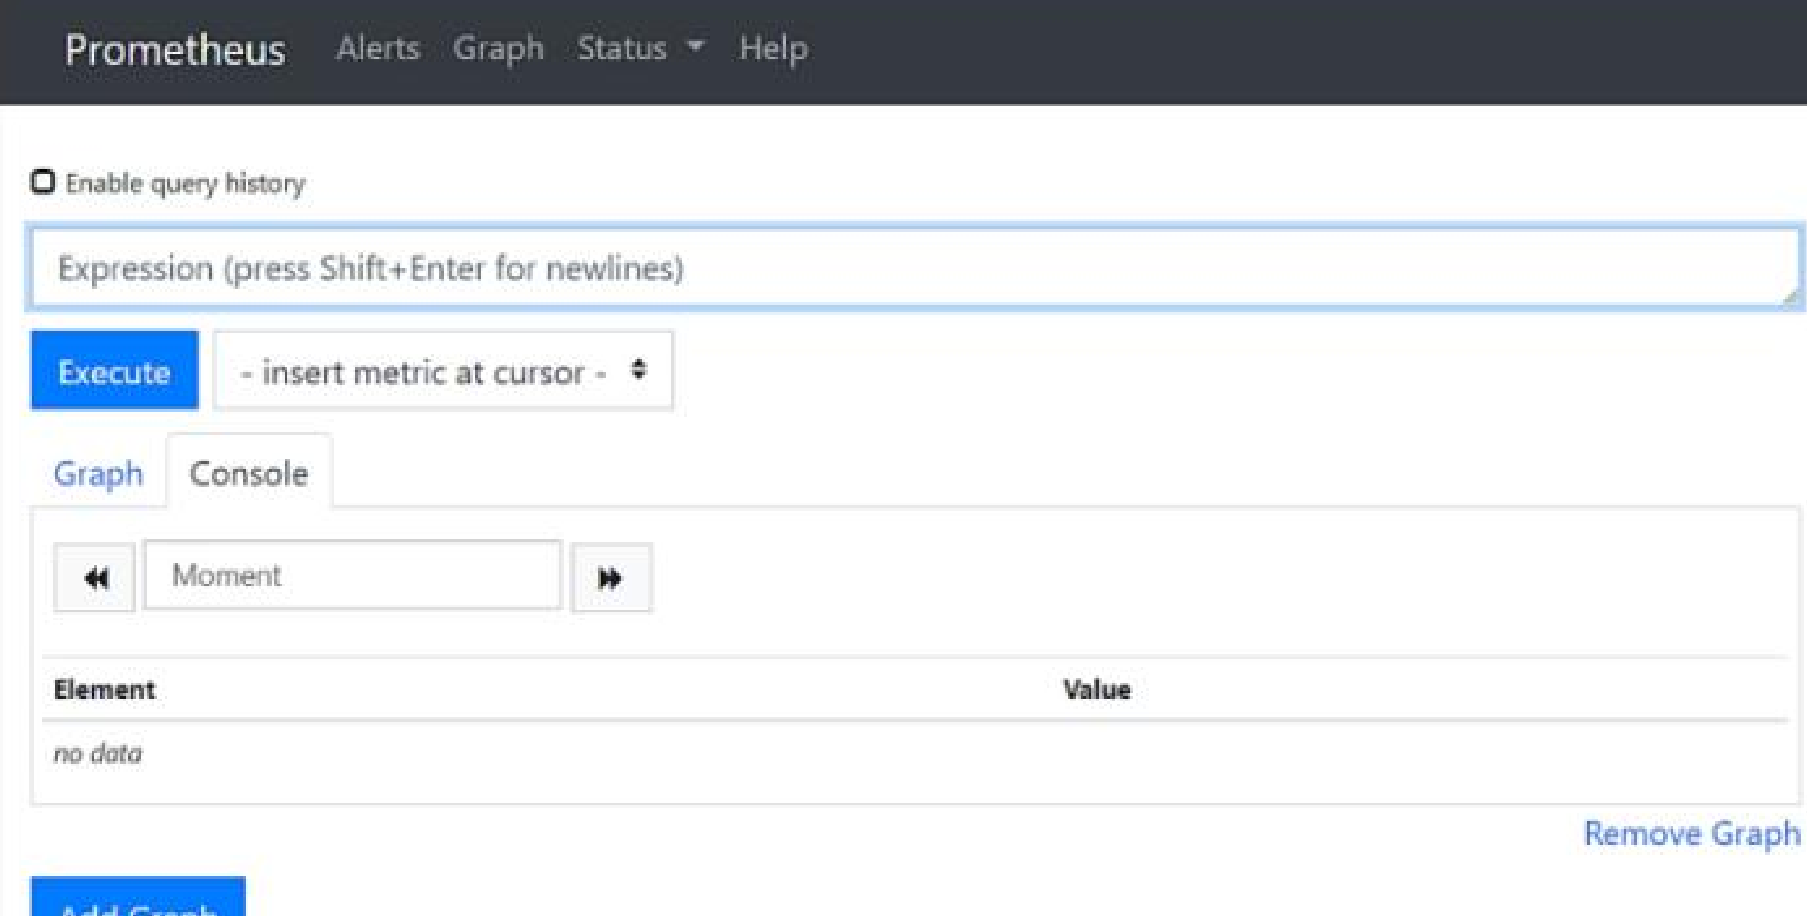Click the Value column header

[x=1097, y=689]
